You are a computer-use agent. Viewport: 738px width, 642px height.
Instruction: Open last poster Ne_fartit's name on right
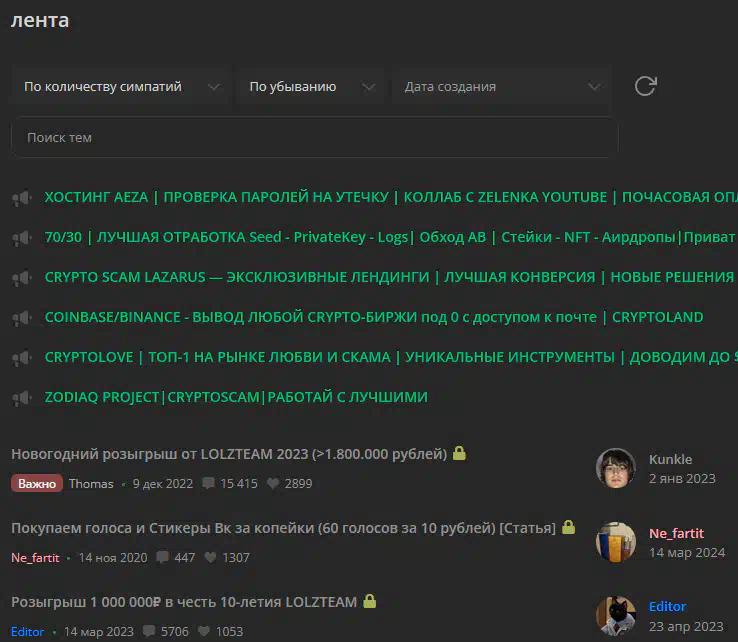pyautogui.click(x=676, y=533)
